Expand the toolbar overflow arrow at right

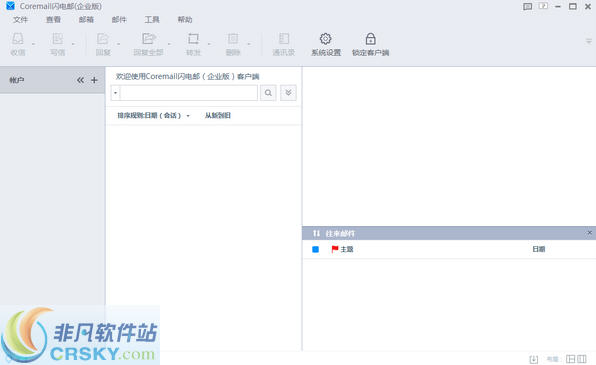[589, 41]
